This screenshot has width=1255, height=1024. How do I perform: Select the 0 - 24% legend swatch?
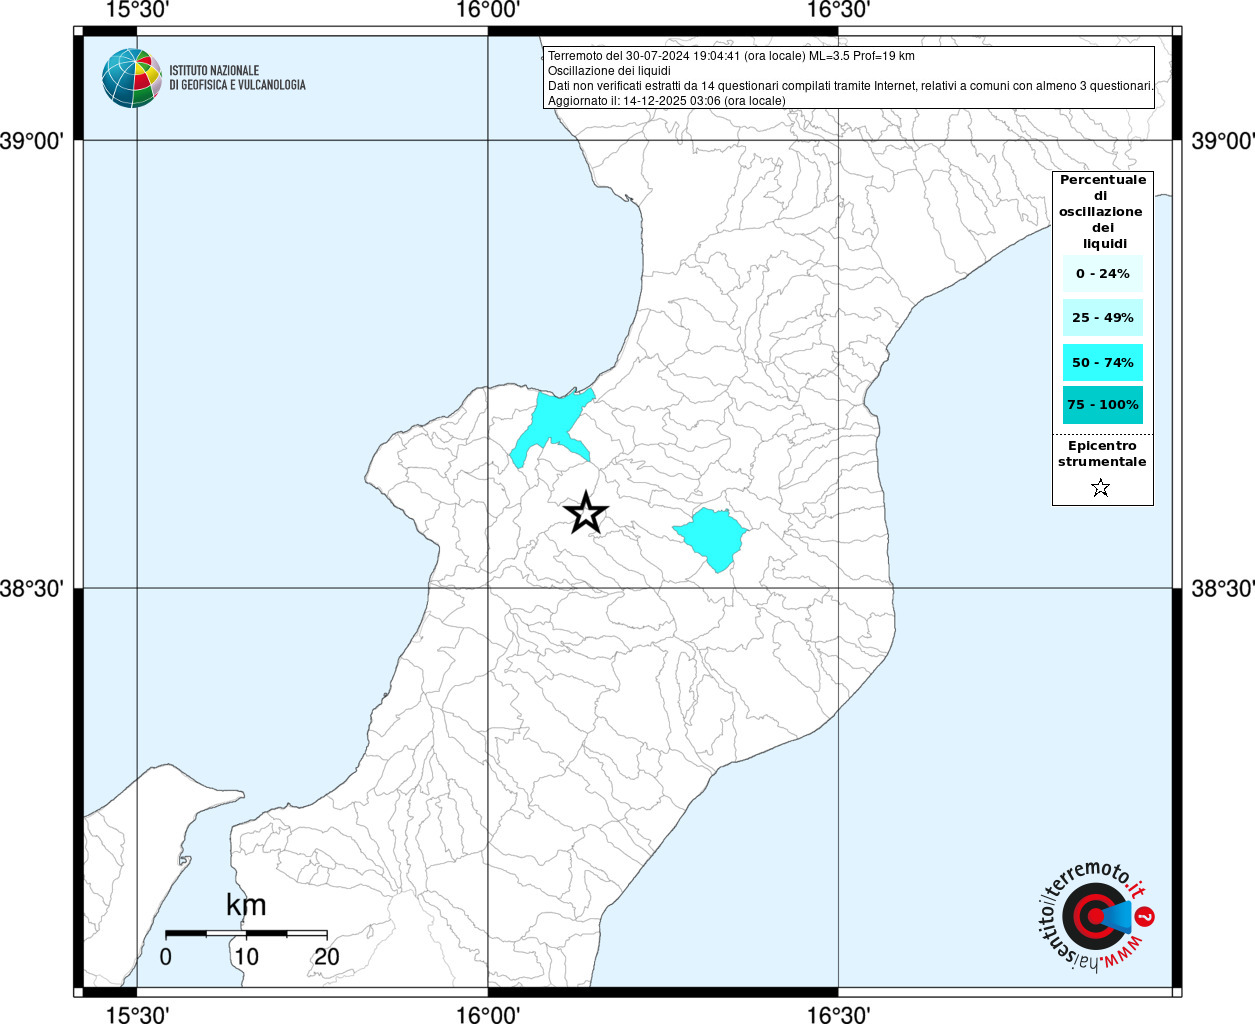[x=1103, y=273]
